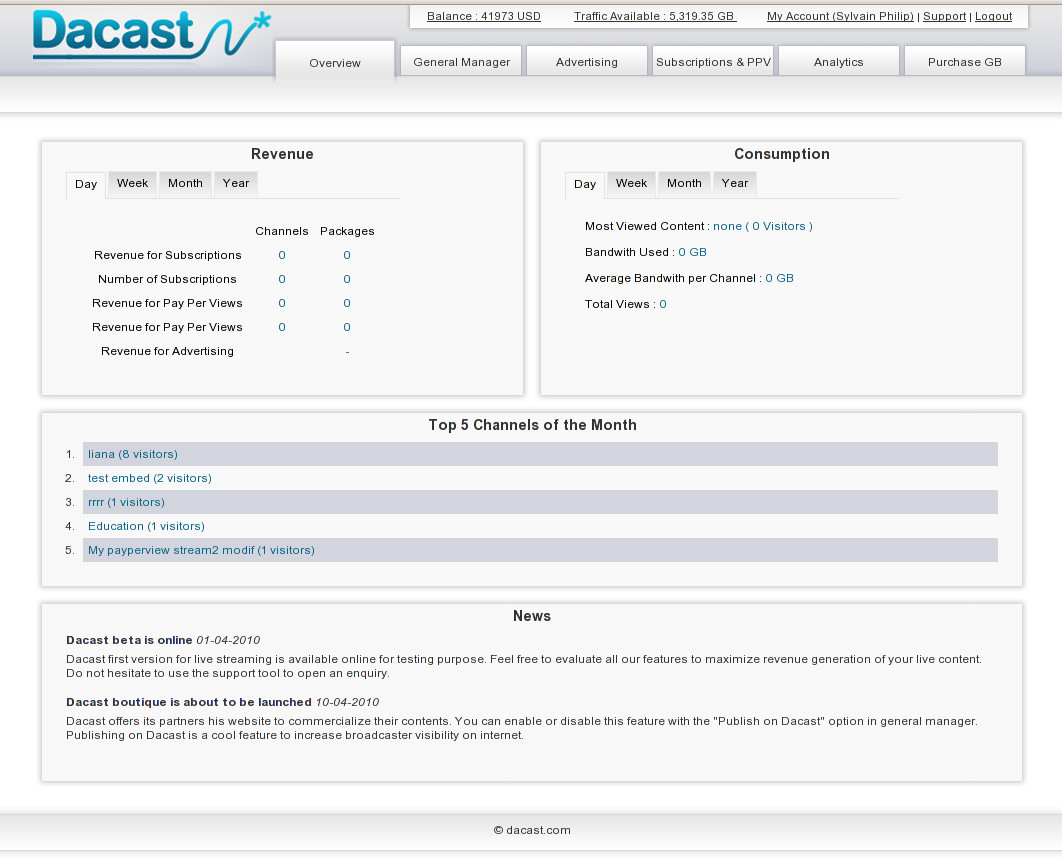Click the Top 5 Channels of the Month heading
This screenshot has width=1062, height=862.
click(532, 425)
